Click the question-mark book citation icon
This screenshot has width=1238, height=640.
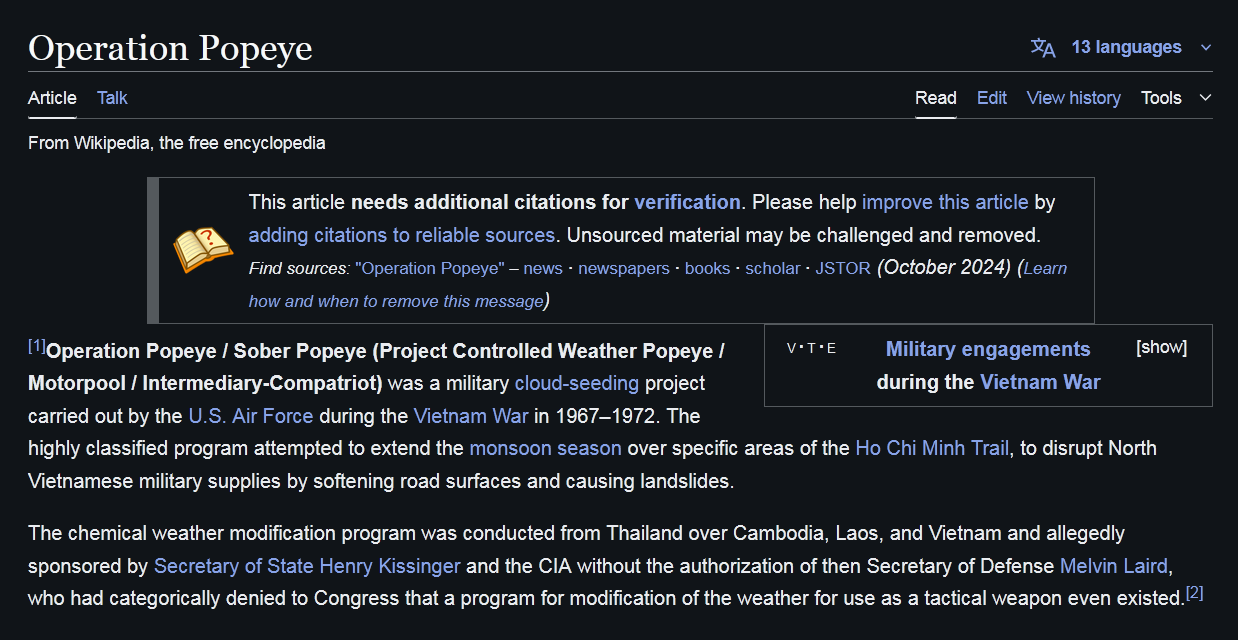tap(203, 250)
